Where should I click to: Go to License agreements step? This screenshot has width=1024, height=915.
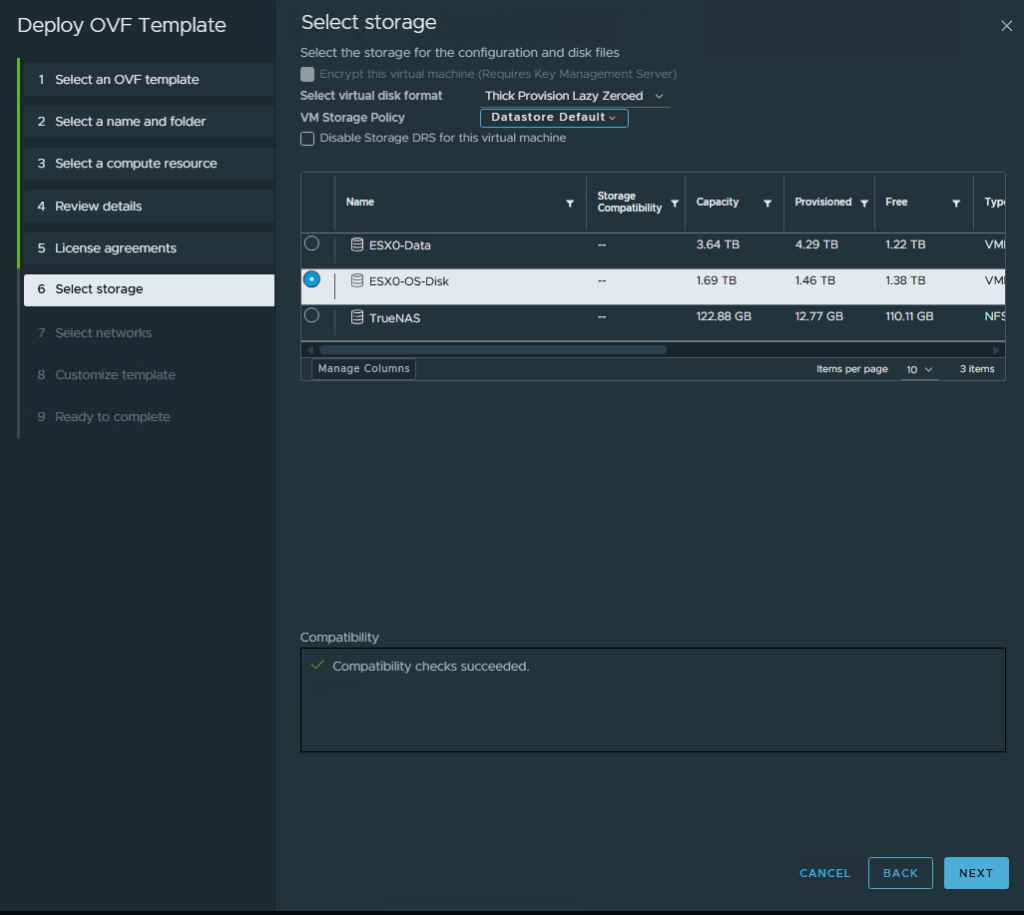coord(115,248)
